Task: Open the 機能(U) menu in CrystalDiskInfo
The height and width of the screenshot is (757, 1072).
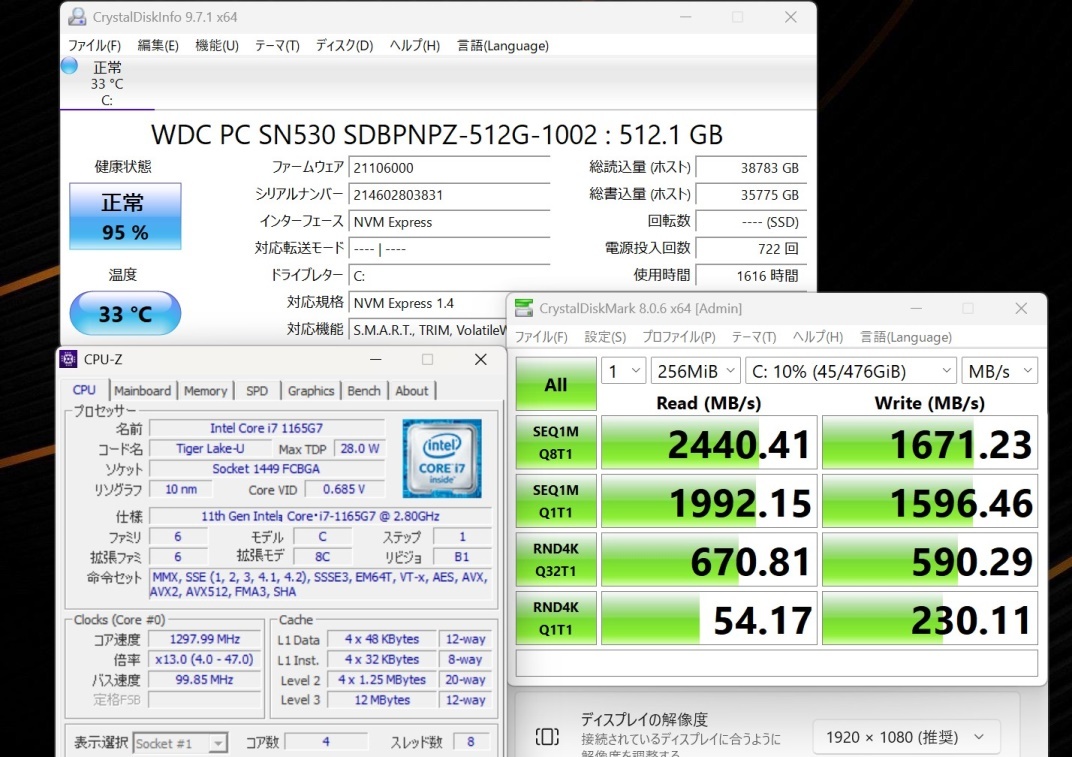Action: click(x=217, y=46)
